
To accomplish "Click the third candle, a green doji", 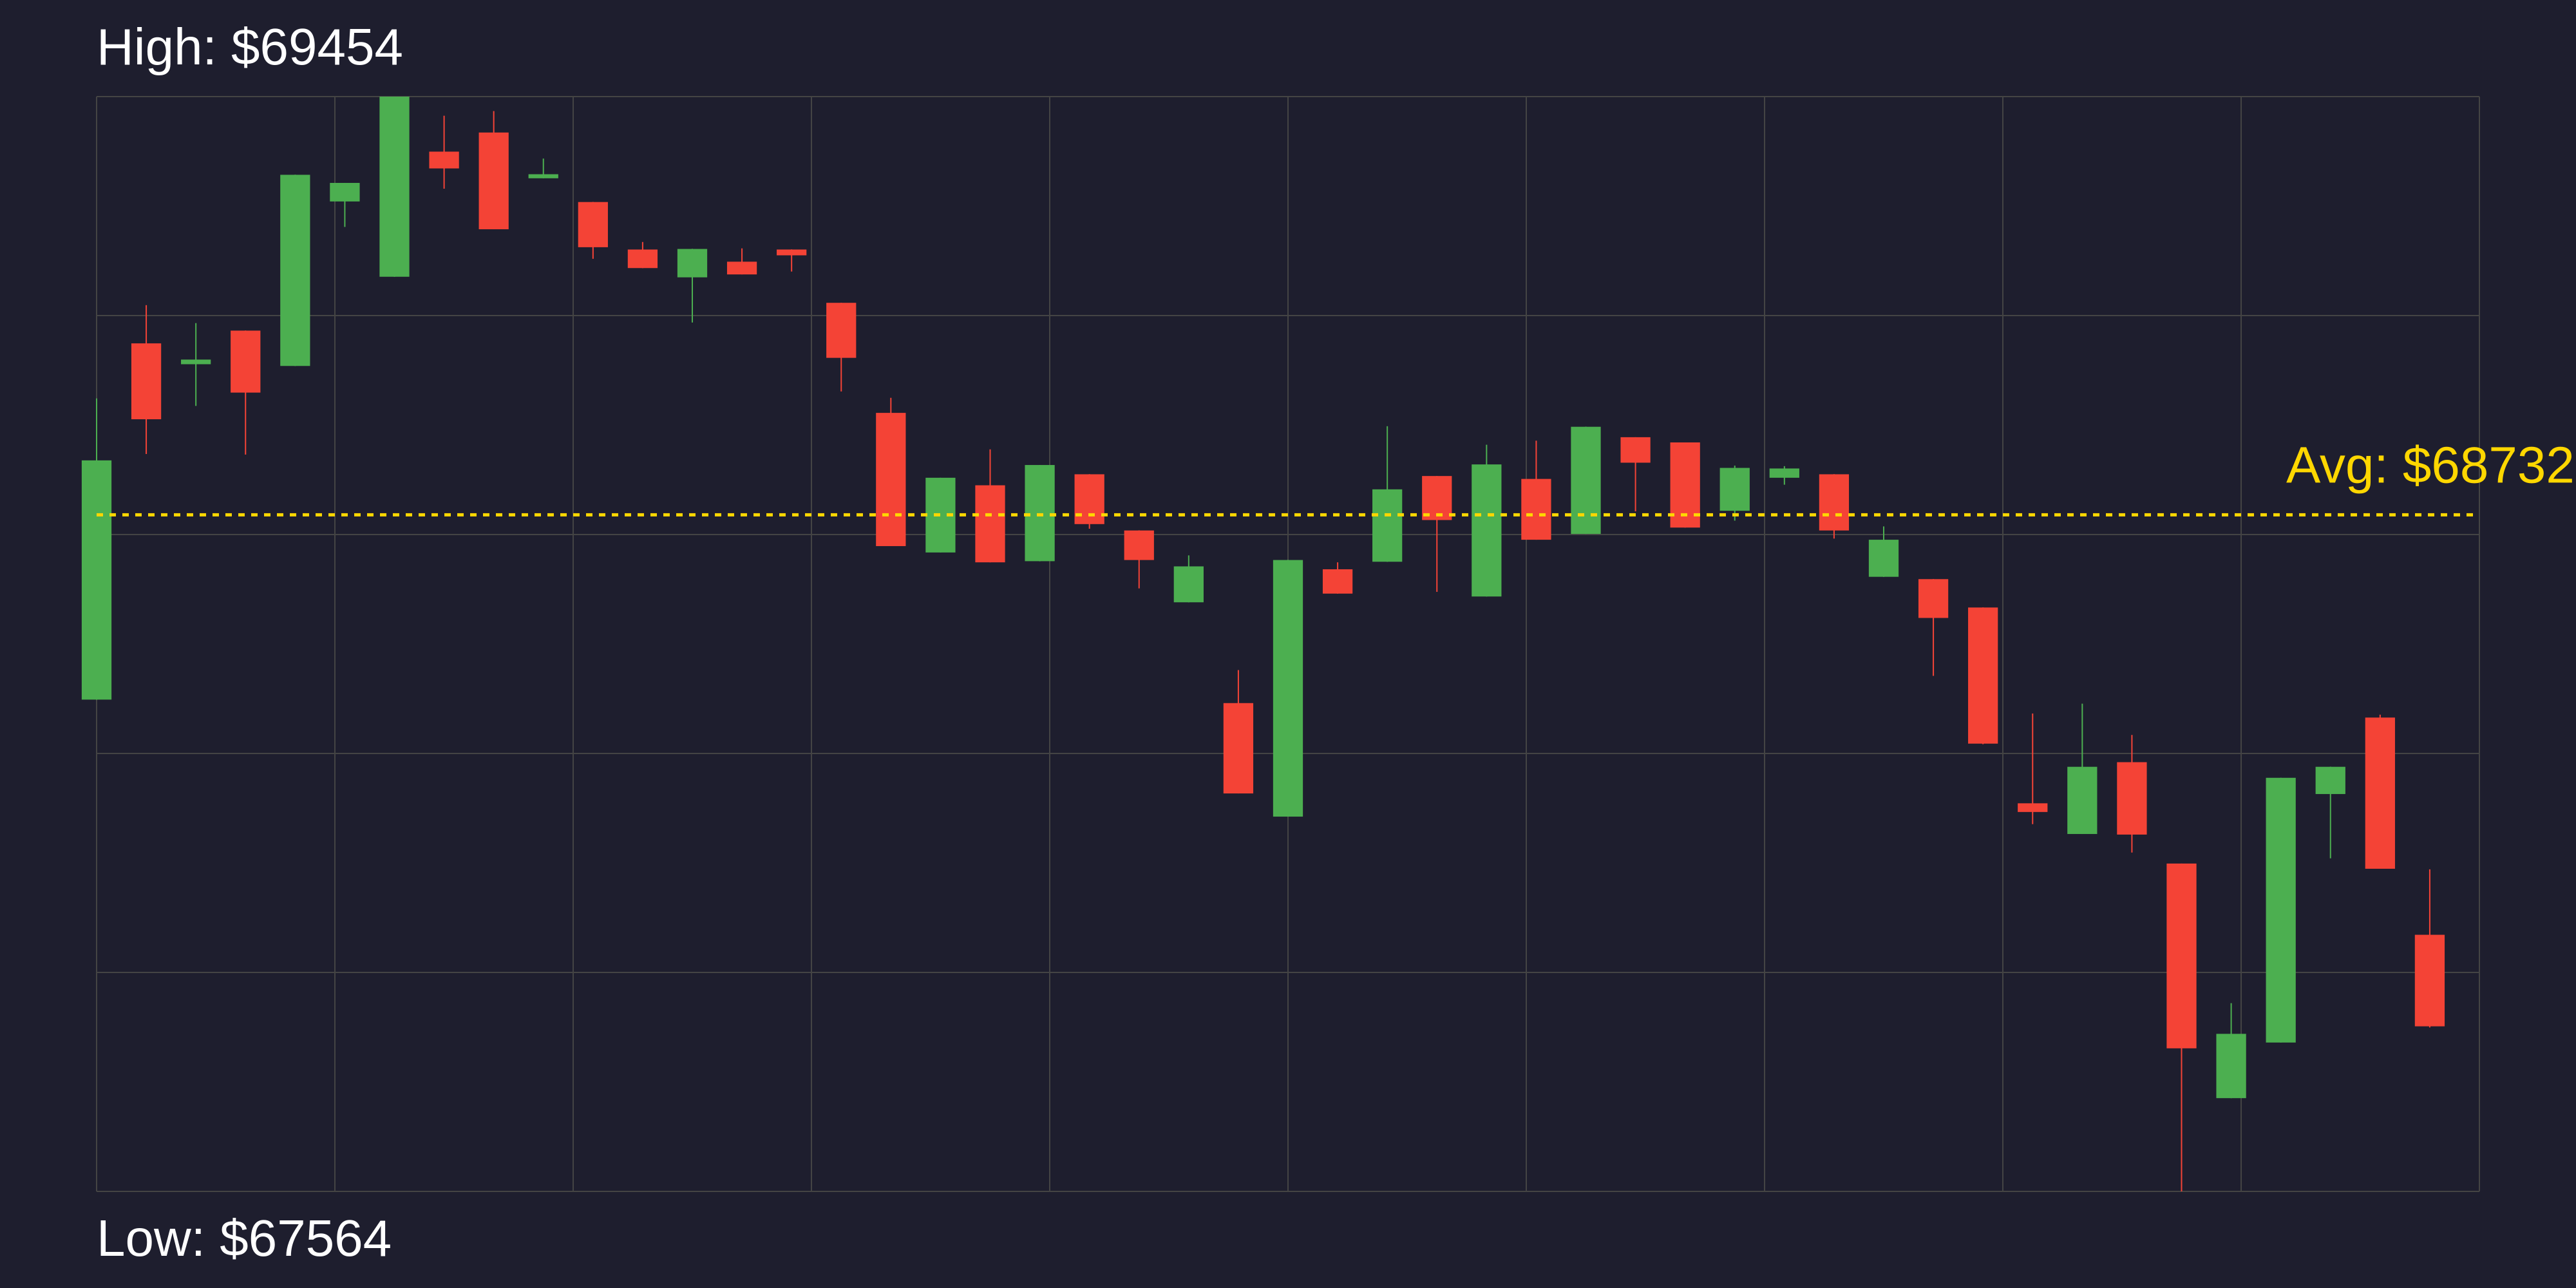I will click(196, 362).
